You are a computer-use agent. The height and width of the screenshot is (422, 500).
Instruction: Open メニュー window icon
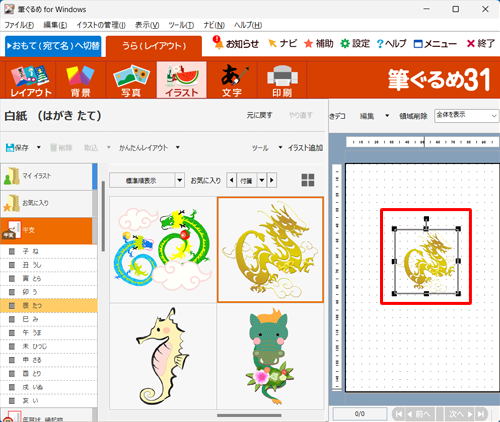click(418, 44)
